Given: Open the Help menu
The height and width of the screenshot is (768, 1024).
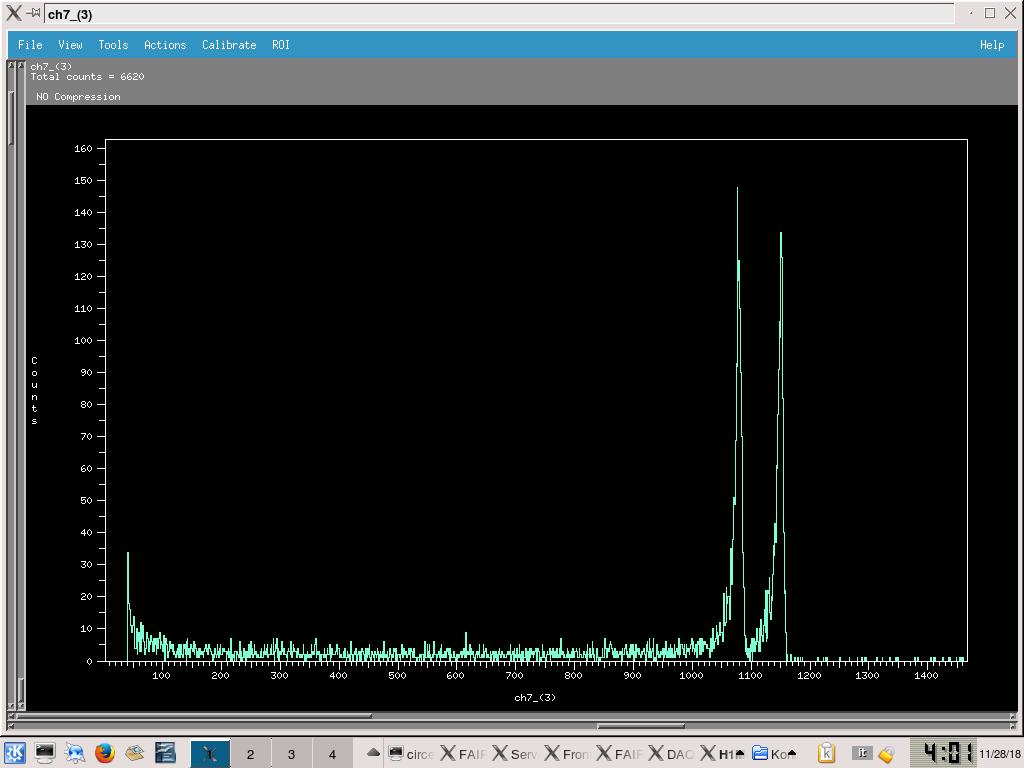Looking at the screenshot, I should (x=991, y=45).
